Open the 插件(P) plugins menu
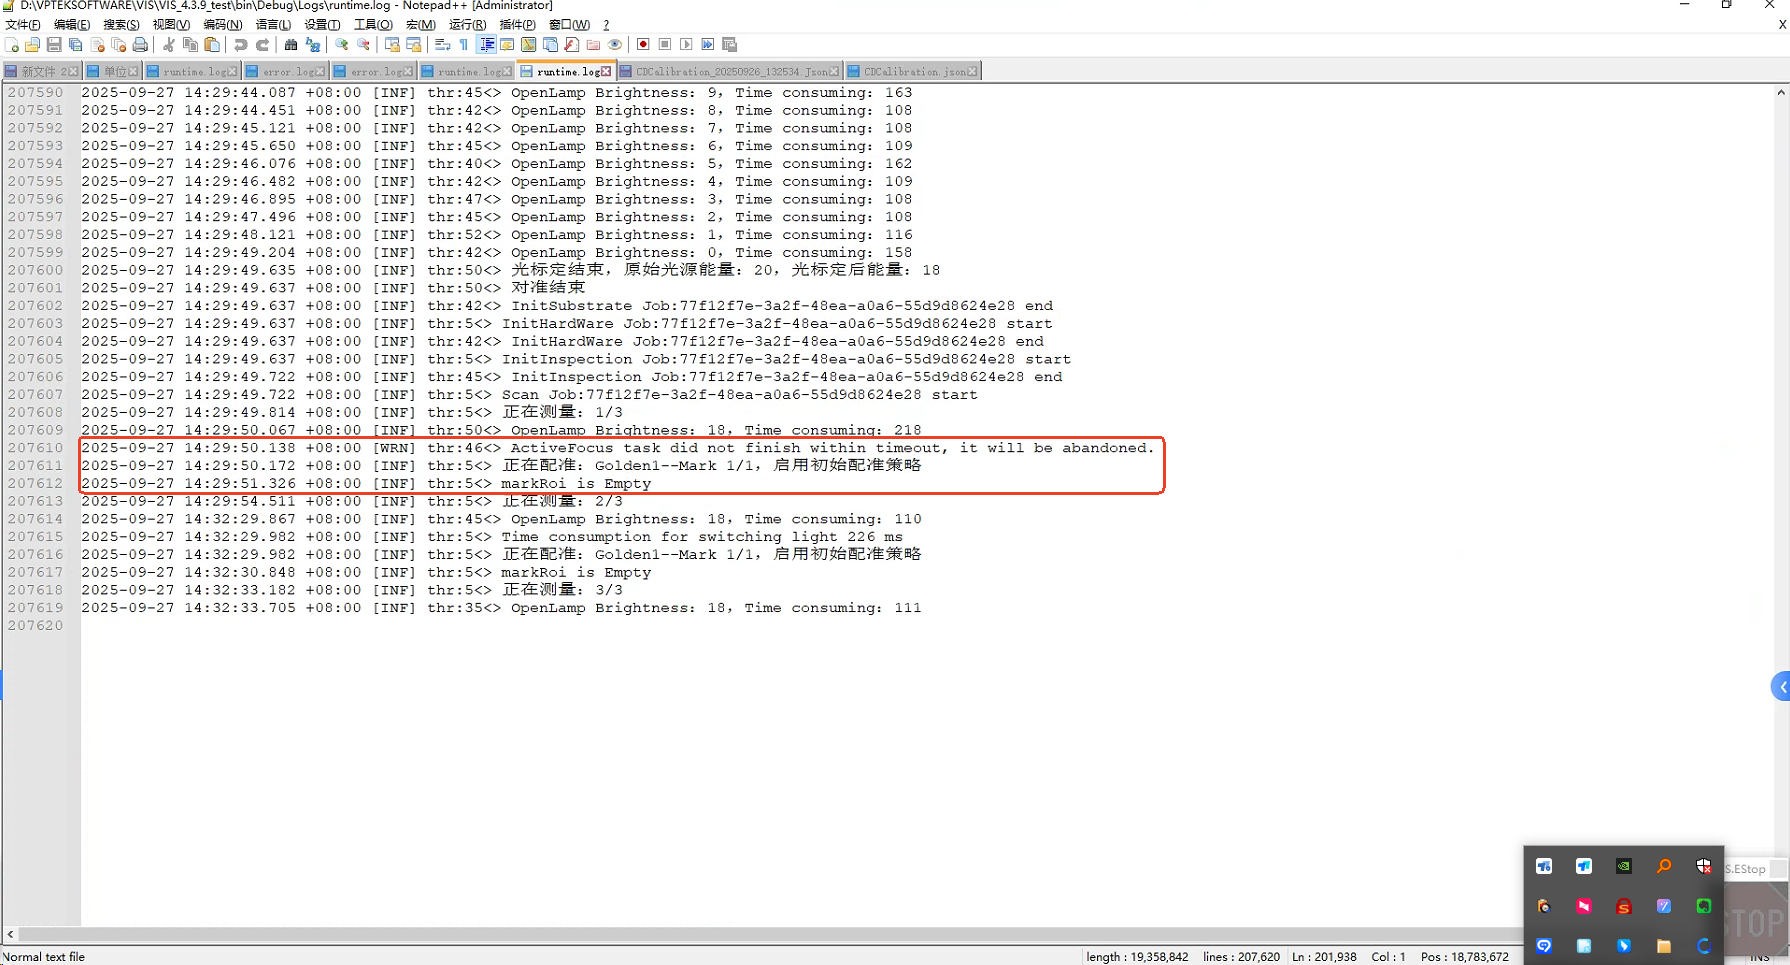The height and width of the screenshot is (965, 1790). pyautogui.click(x=517, y=25)
